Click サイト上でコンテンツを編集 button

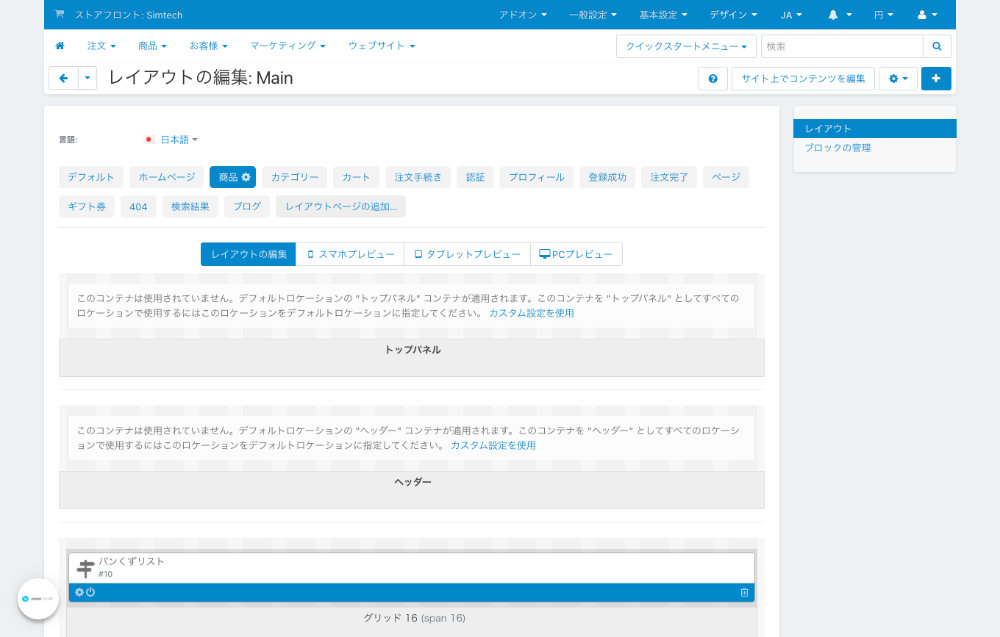[x=803, y=78]
